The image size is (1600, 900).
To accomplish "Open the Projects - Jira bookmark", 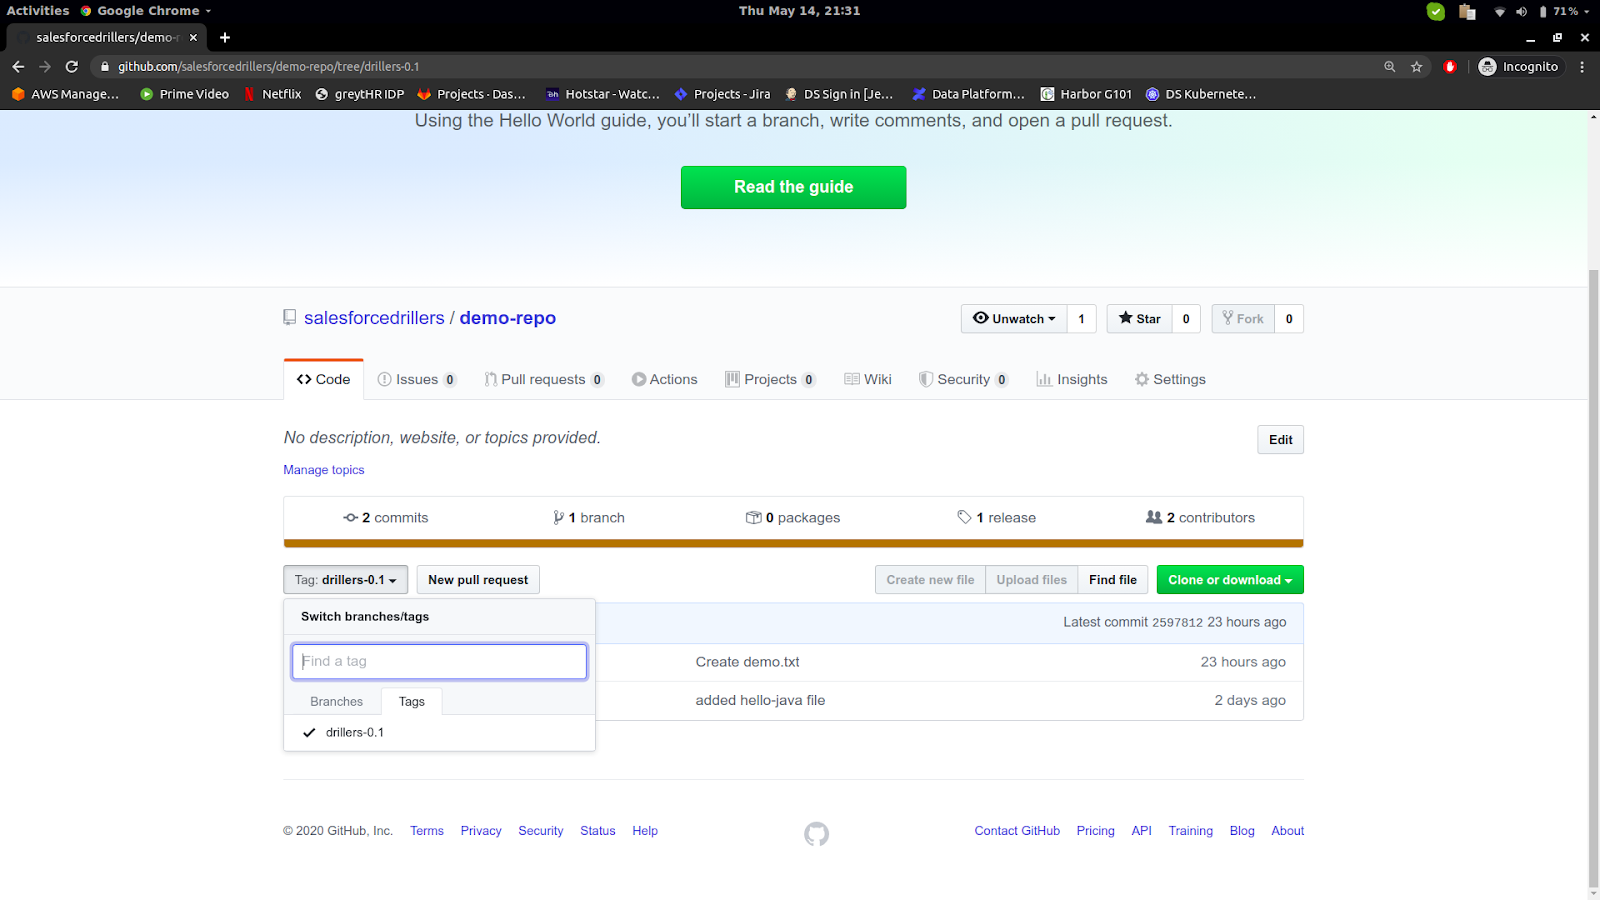I will click(x=722, y=94).
